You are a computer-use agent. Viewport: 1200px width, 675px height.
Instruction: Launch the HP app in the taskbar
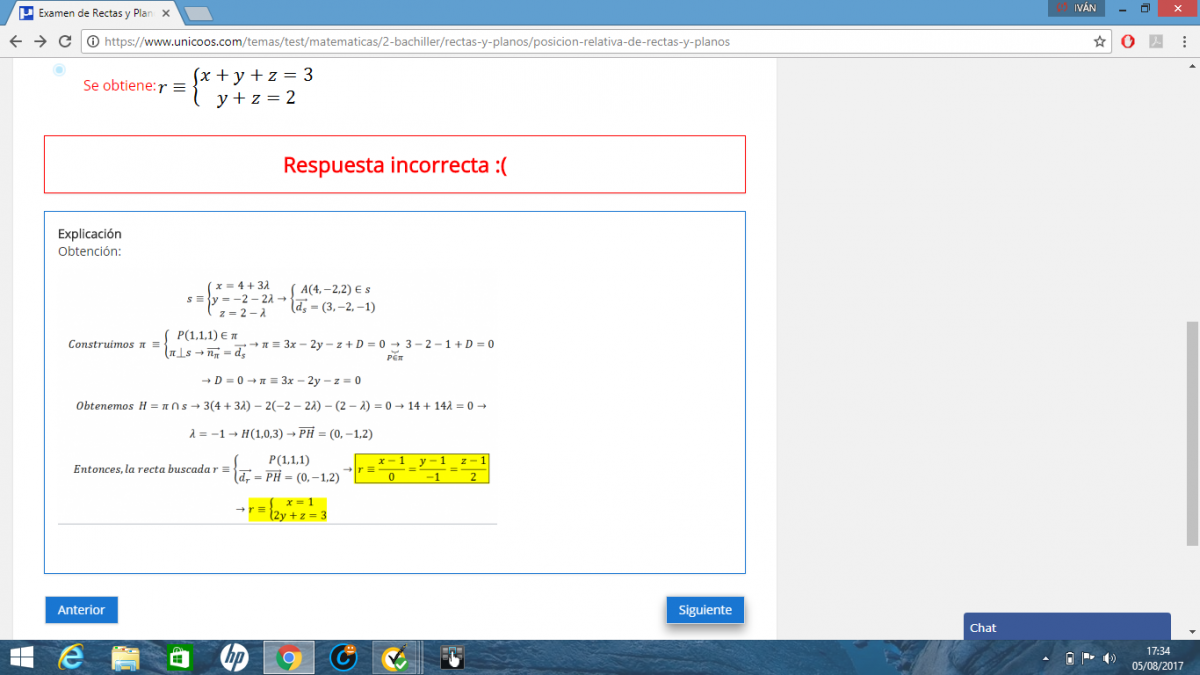(x=234, y=657)
